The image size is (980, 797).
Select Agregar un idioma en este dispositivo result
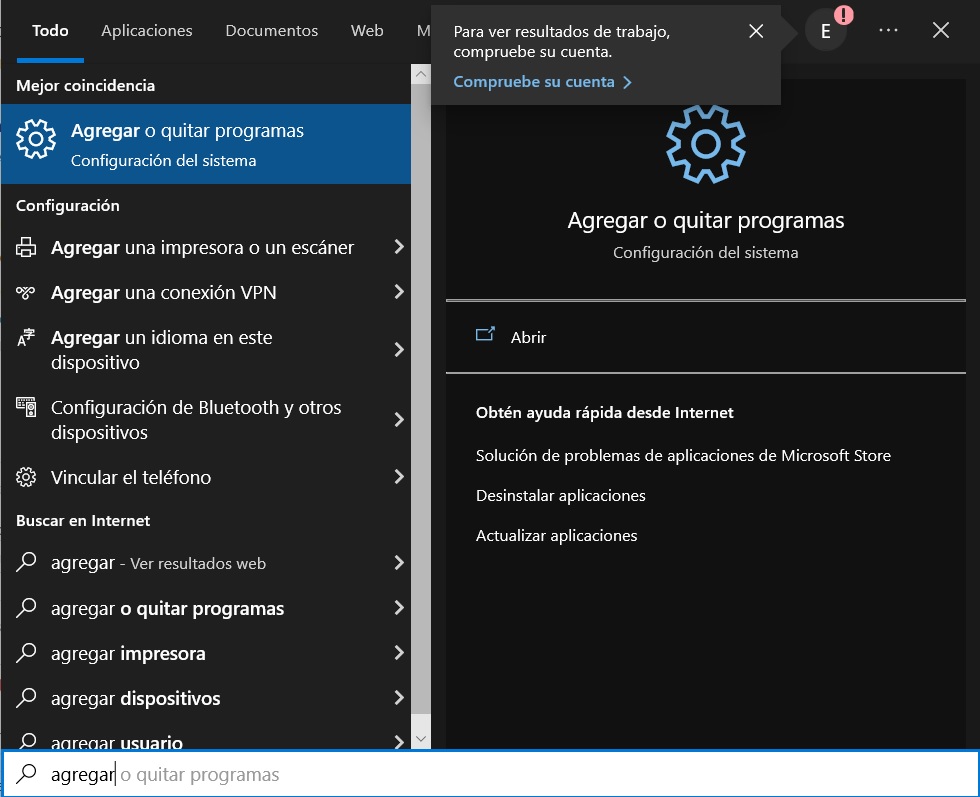click(206, 350)
